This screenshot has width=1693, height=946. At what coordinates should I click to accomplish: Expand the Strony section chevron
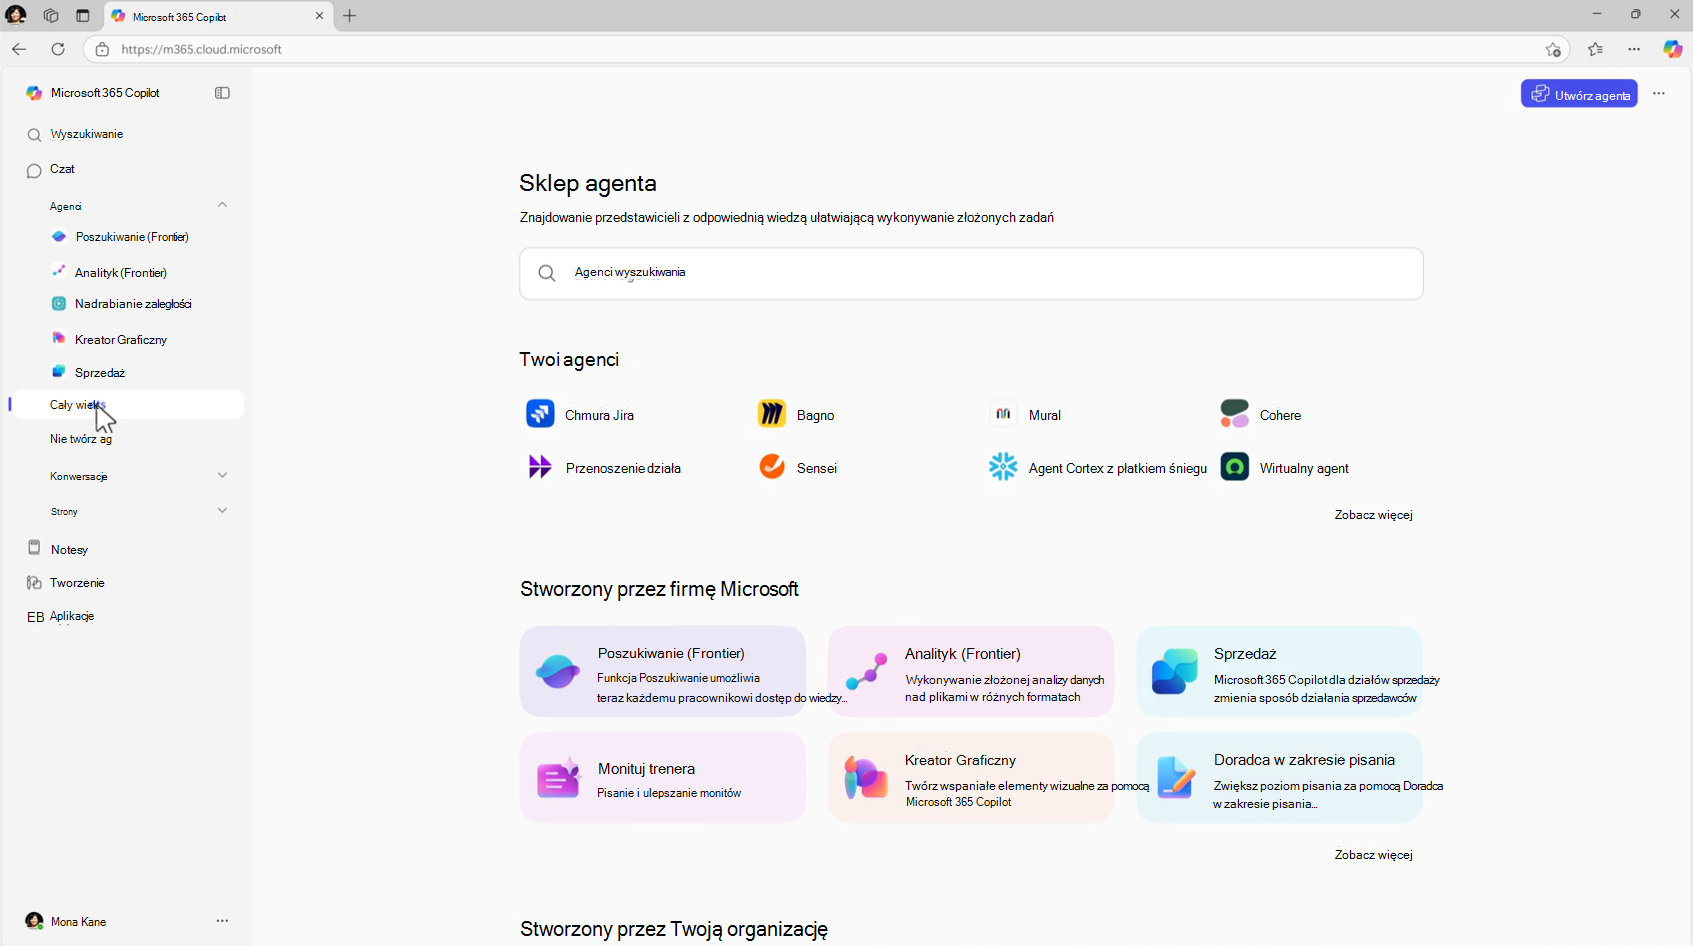coord(222,510)
